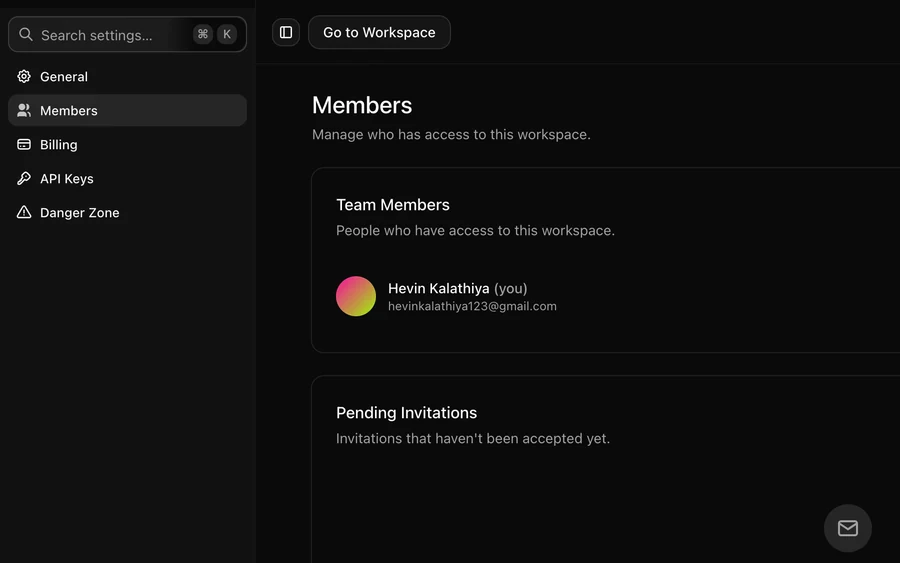The width and height of the screenshot is (900, 563).
Task: Click the Pending Invitations section title
Action: coord(406,413)
